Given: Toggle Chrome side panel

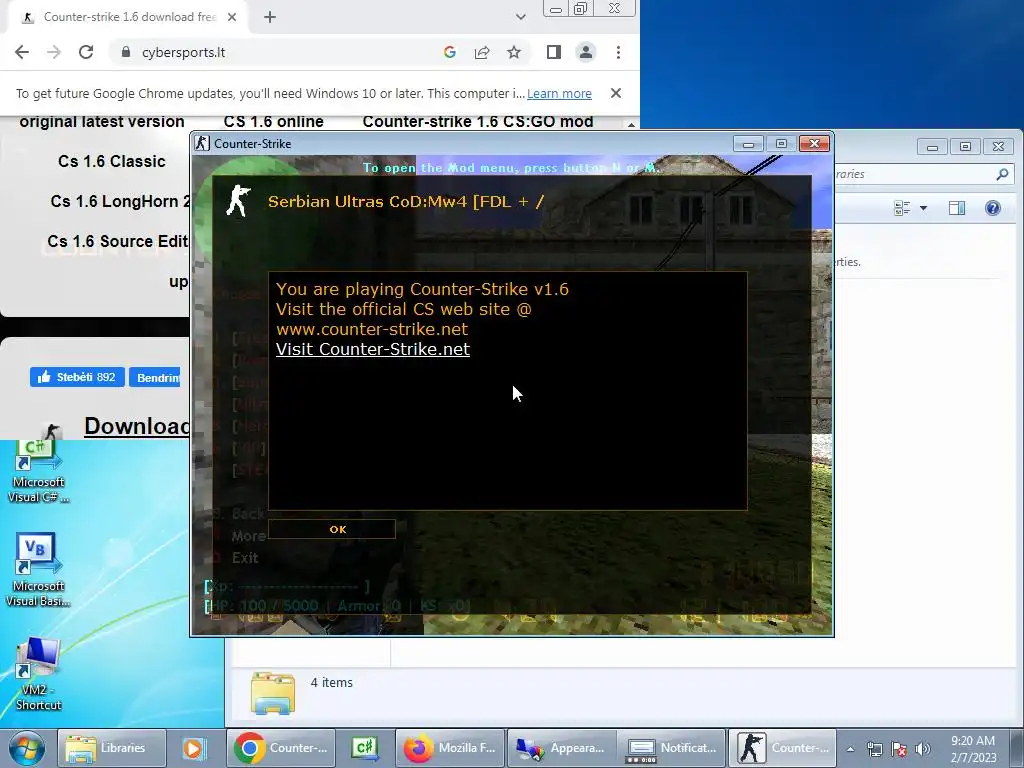Looking at the screenshot, I should [x=554, y=52].
